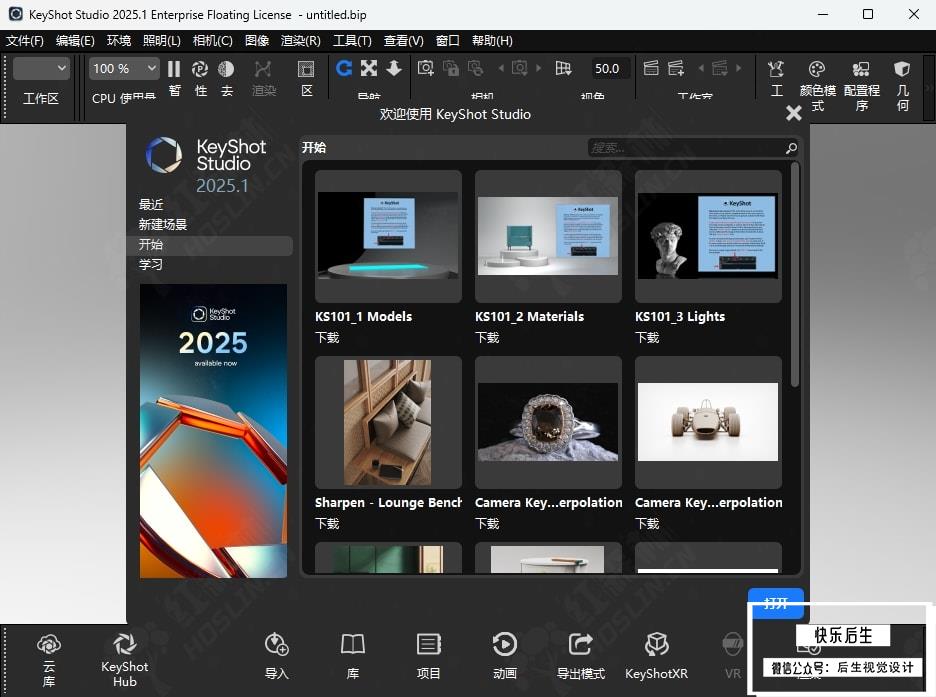This screenshot has height=697, width=936.
Task: Open the 工作区 workspace dropdown
Action: tap(41, 69)
